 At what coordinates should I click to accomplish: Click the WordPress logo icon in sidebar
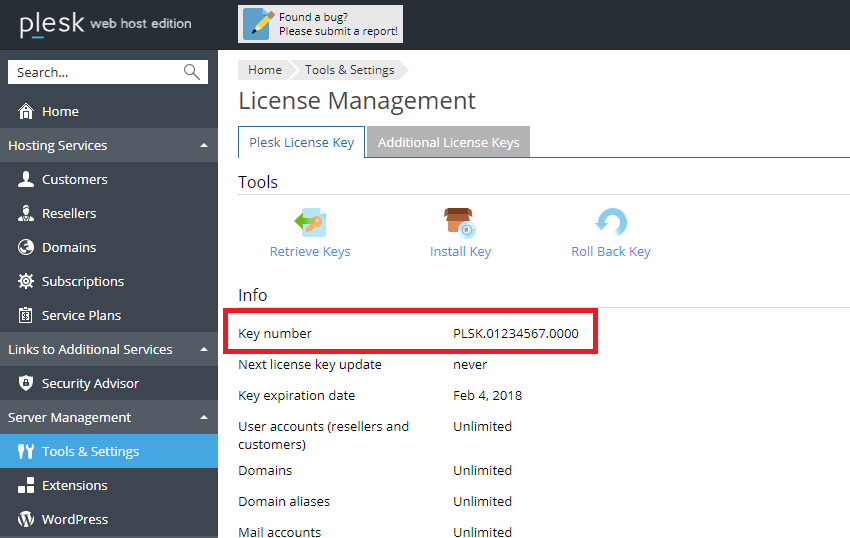(x=26, y=520)
